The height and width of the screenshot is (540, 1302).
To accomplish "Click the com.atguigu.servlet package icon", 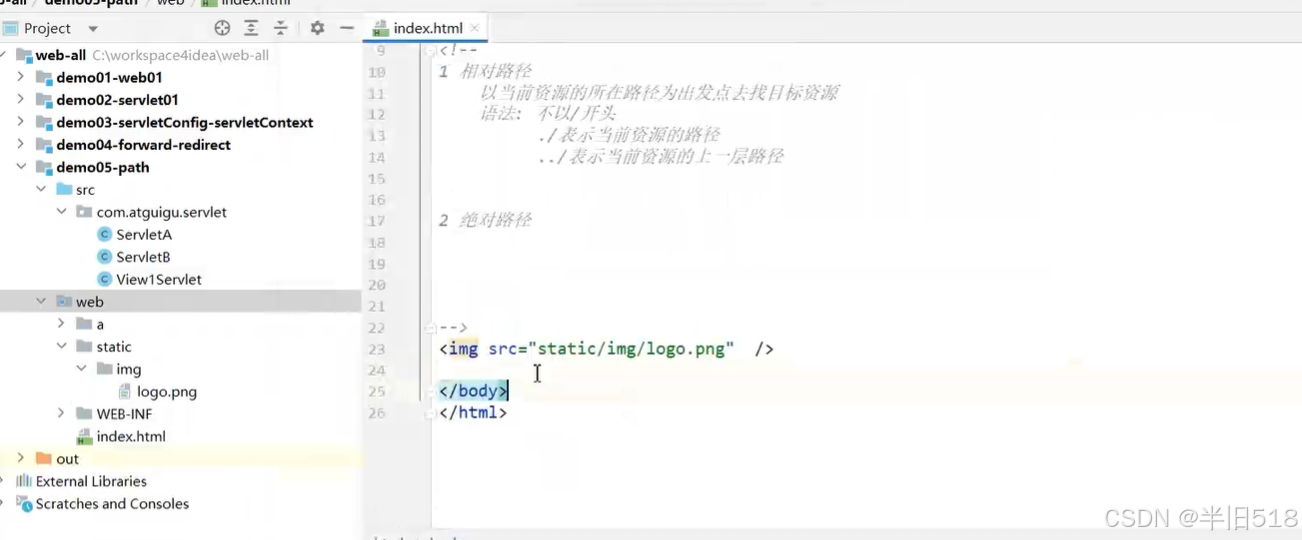I will pyautogui.click(x=84, y=212).
